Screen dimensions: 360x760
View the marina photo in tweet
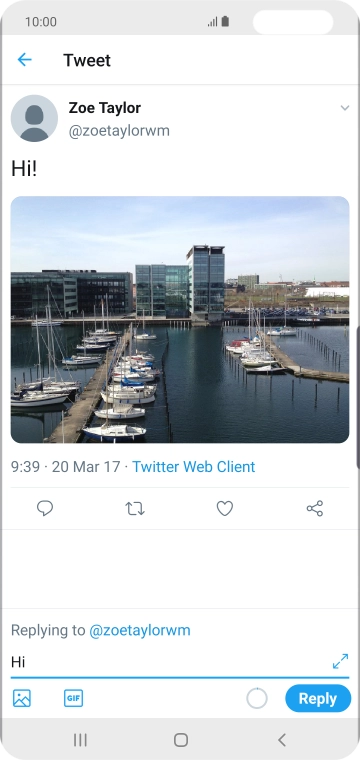coord(180,319)
